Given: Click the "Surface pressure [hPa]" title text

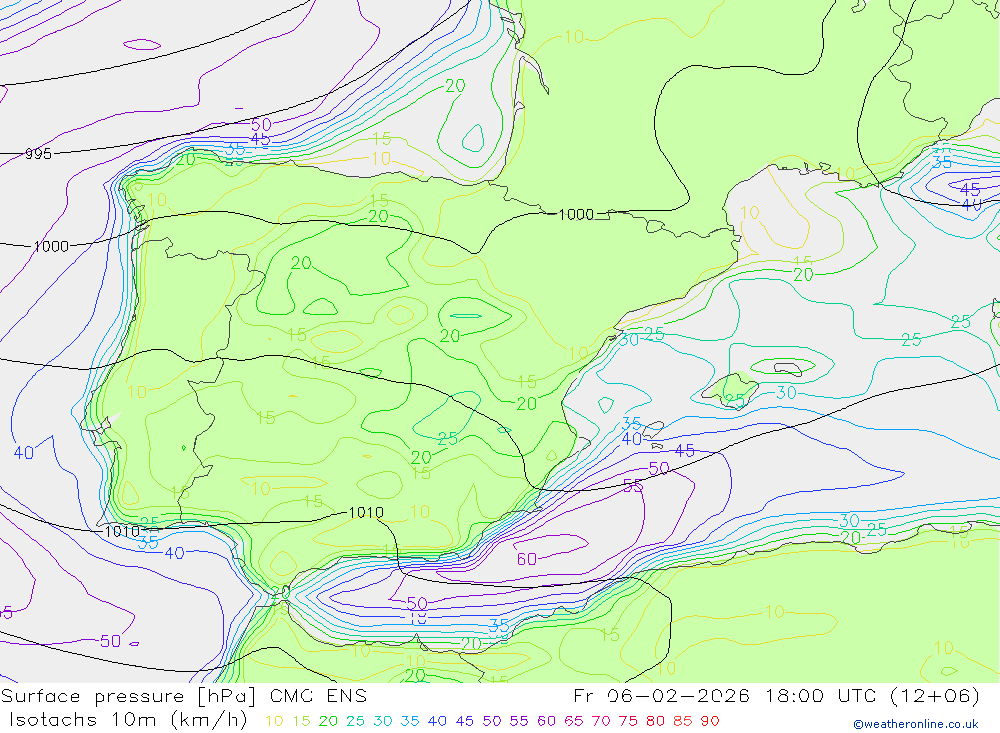Looking at the screenshot, I should point(128,696).
